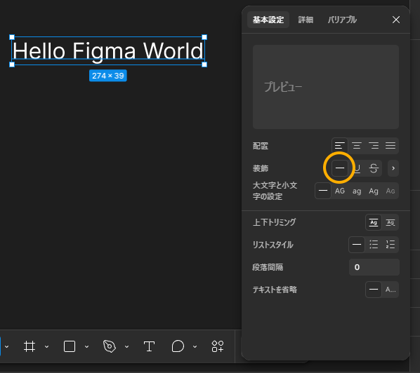Apply strikethrough decoration
Viewport: 420px width, 373px height.
pos(374,168)
